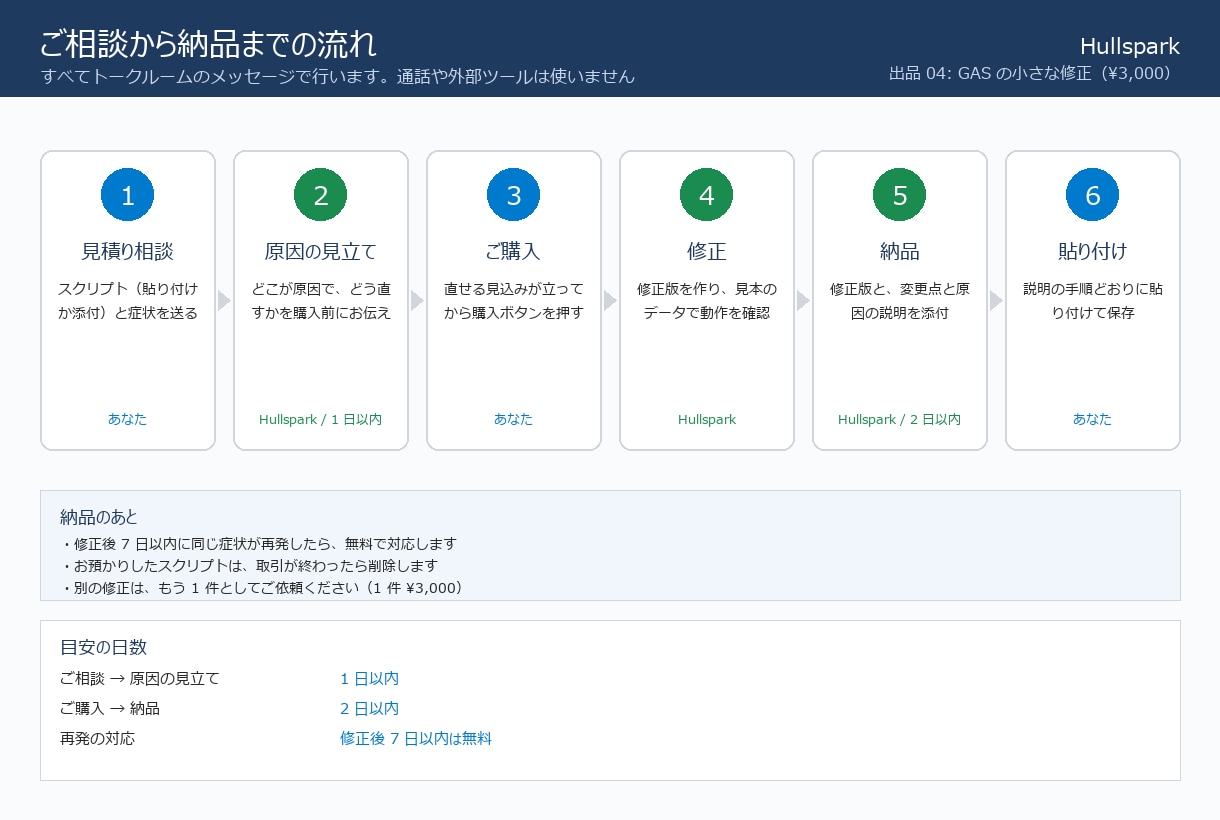This screenshot has width=1220, height=820.
Task: Click the 納品のあと section heading
Action: pyautogui.click(x=99, y=517)
